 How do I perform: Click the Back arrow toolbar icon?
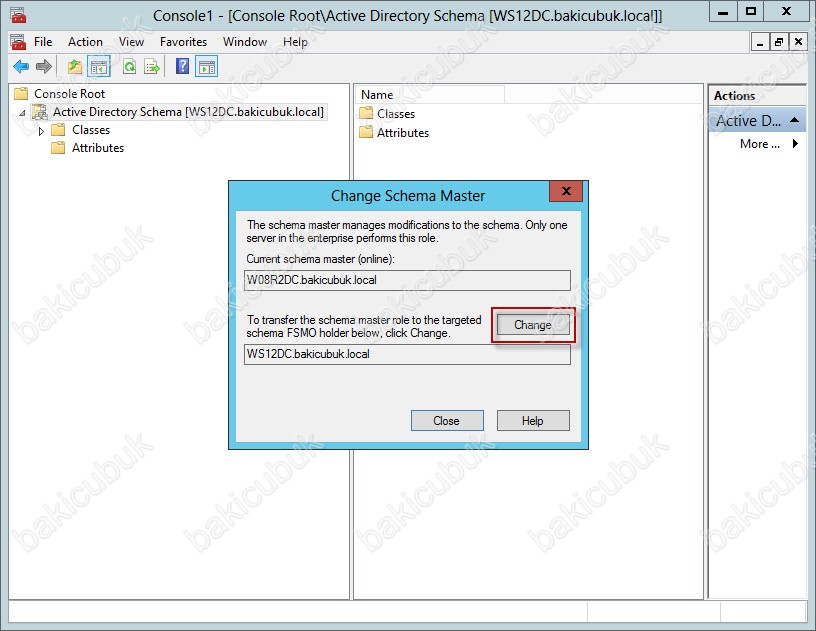click(21, 67)
